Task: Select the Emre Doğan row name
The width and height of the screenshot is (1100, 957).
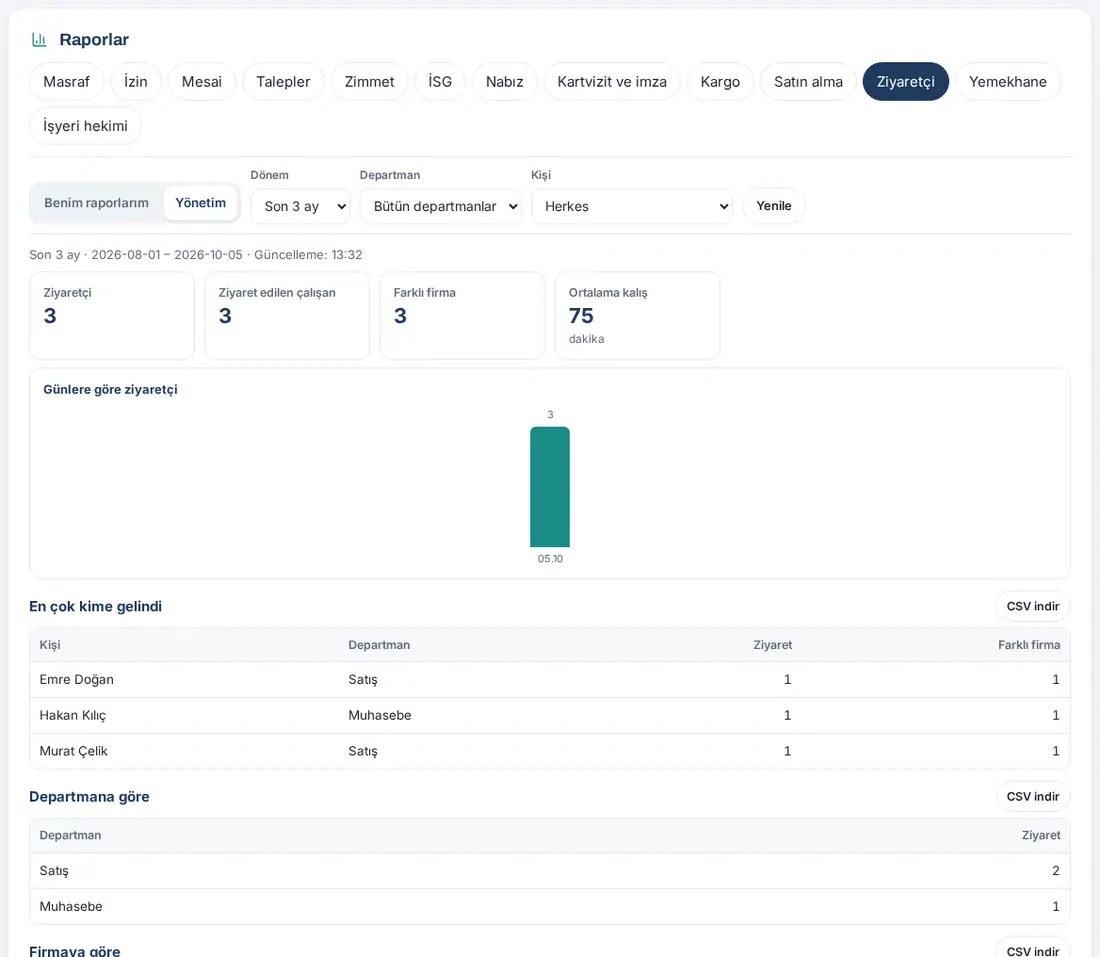Action: (76, 679)
